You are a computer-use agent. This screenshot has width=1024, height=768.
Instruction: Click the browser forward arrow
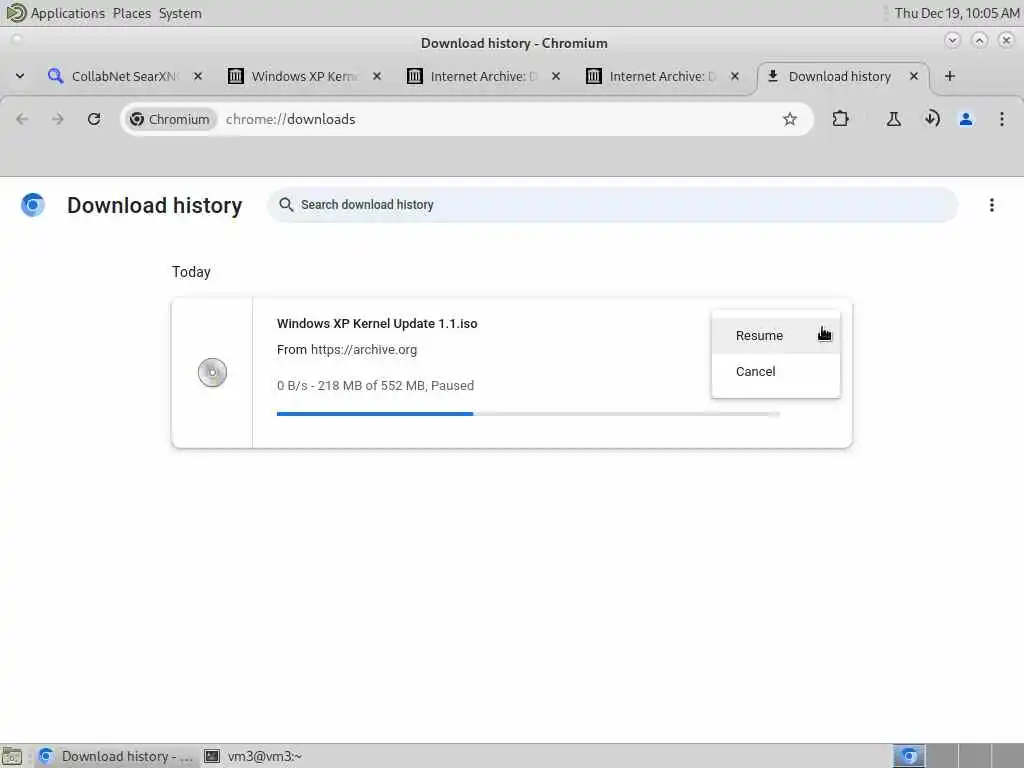pyautogui.click(x=58, y=119)
